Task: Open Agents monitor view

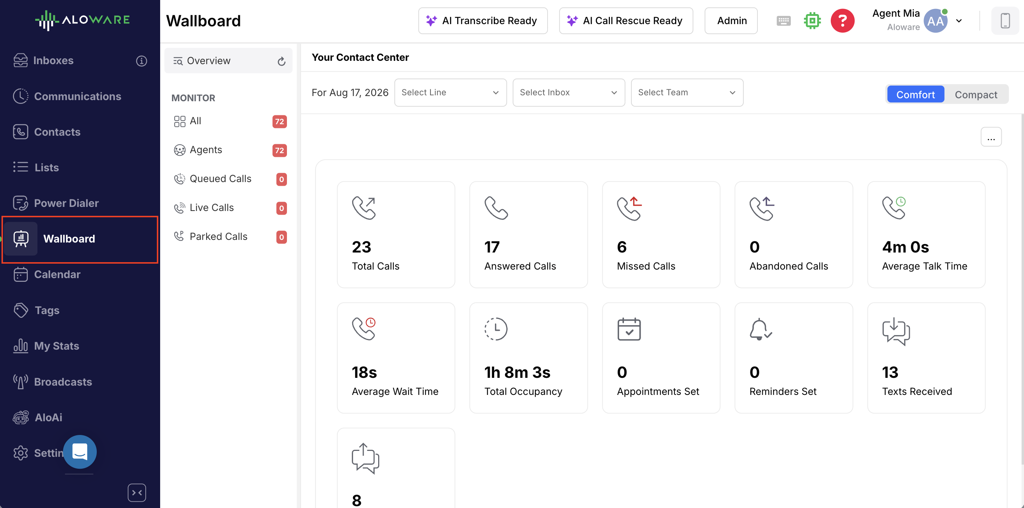Action: pyautogui.click(x=229, y=150)
